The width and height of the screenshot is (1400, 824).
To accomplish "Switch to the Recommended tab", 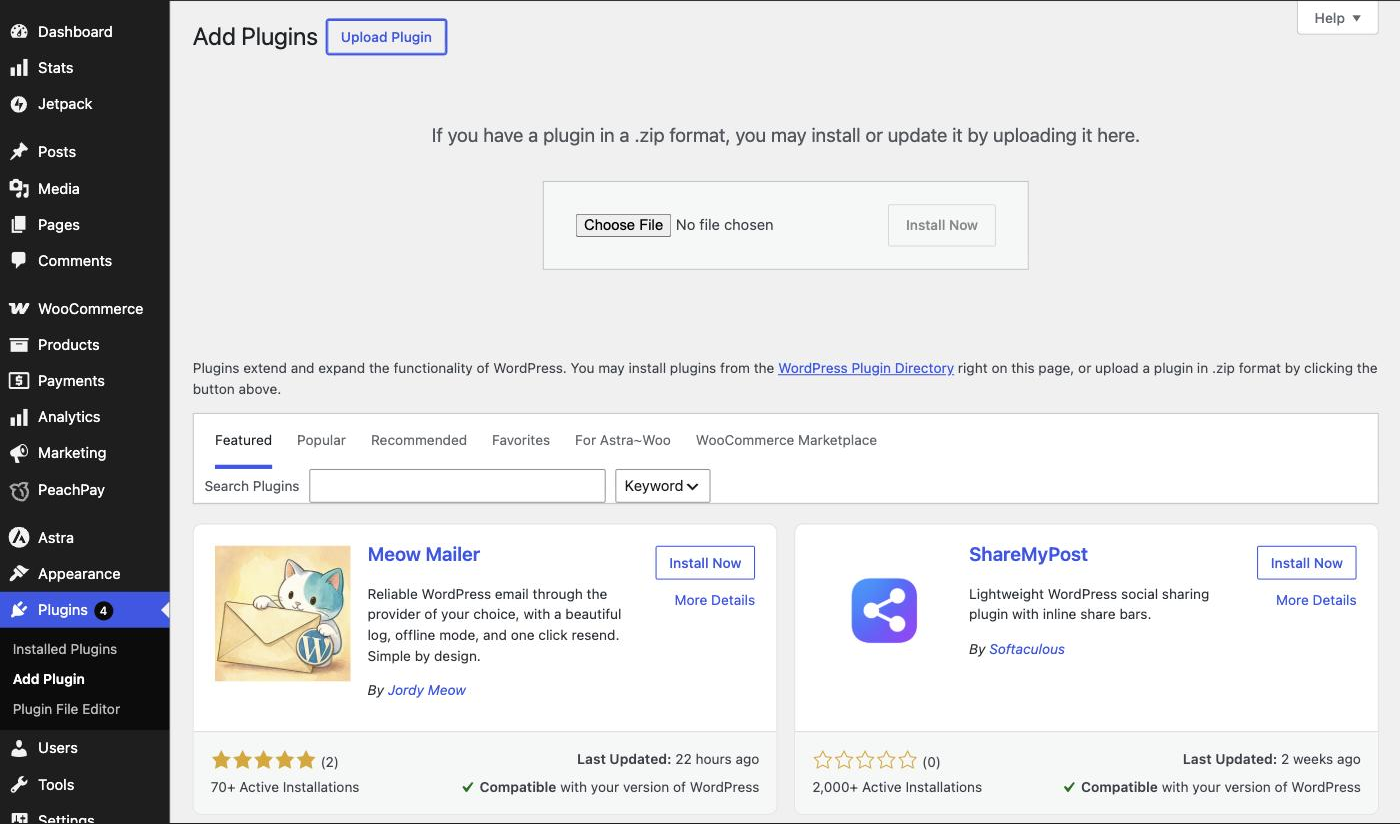I will coord(419,440).
